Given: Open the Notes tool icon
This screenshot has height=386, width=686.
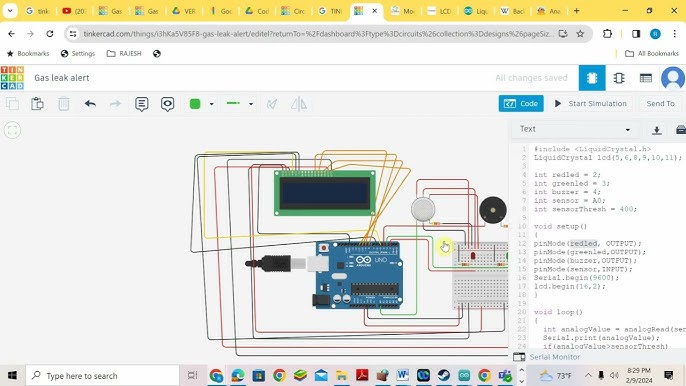Looking at the screenshot, I should click(141, 104).
